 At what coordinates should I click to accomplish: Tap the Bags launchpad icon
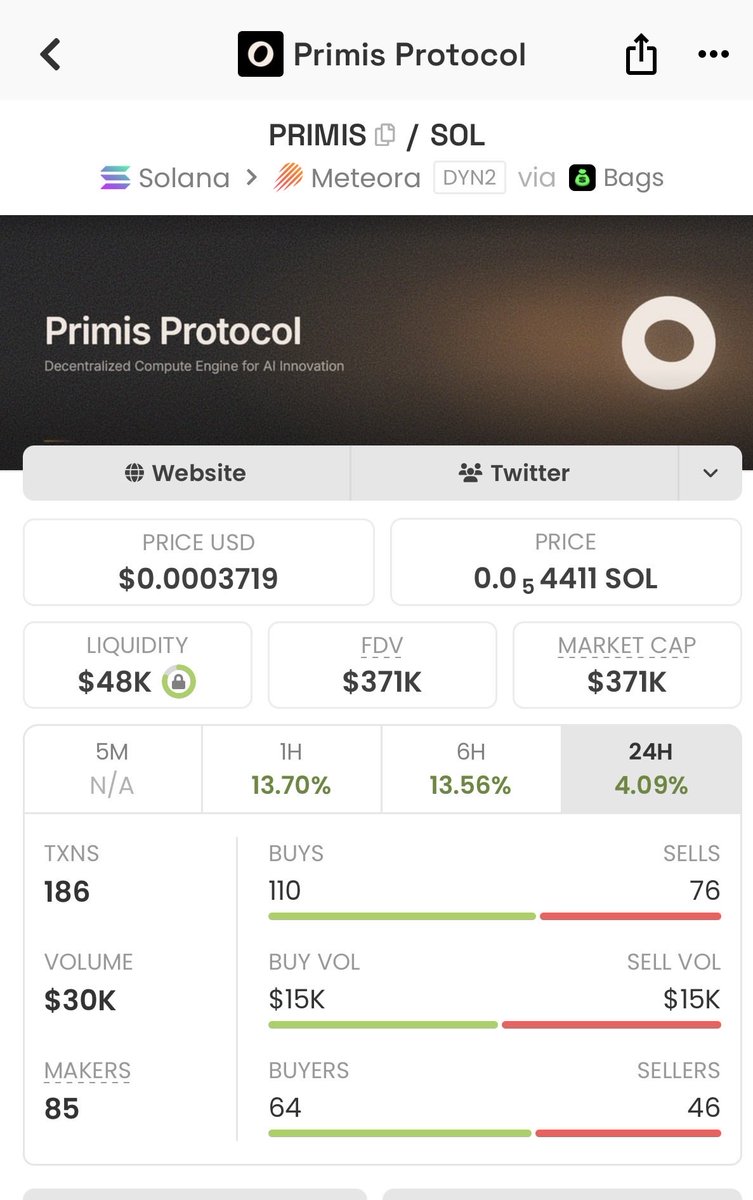point(582,178)
